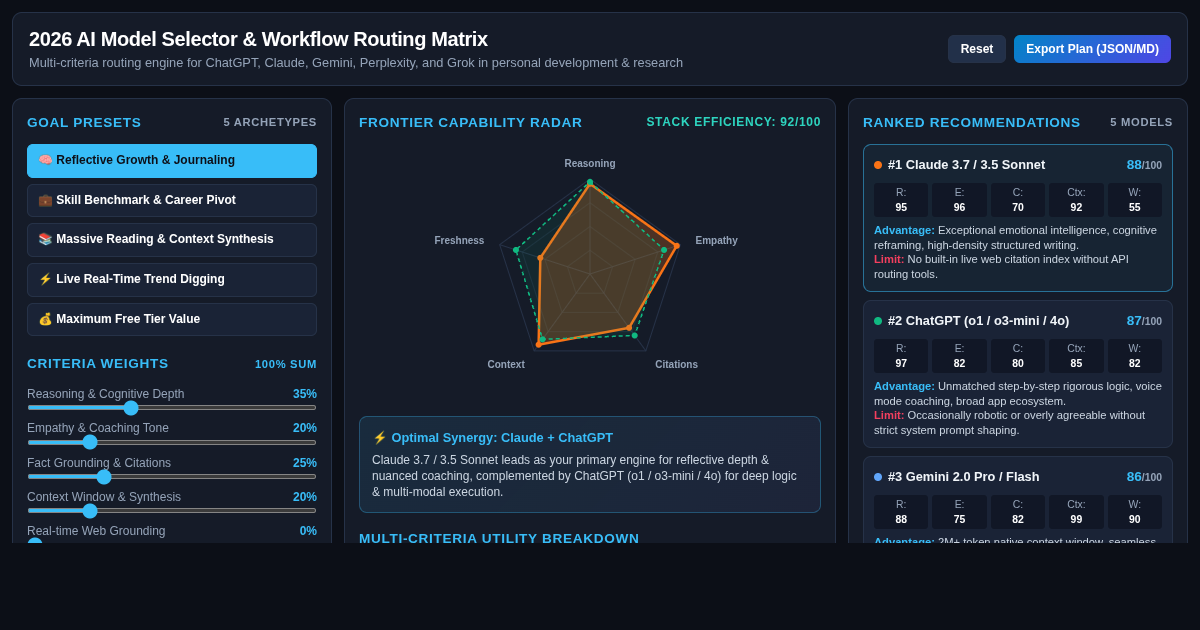Pick Massive Reading & Context Synthesis preset
The width and height of the screenshot is (1200, 630).
172,240
